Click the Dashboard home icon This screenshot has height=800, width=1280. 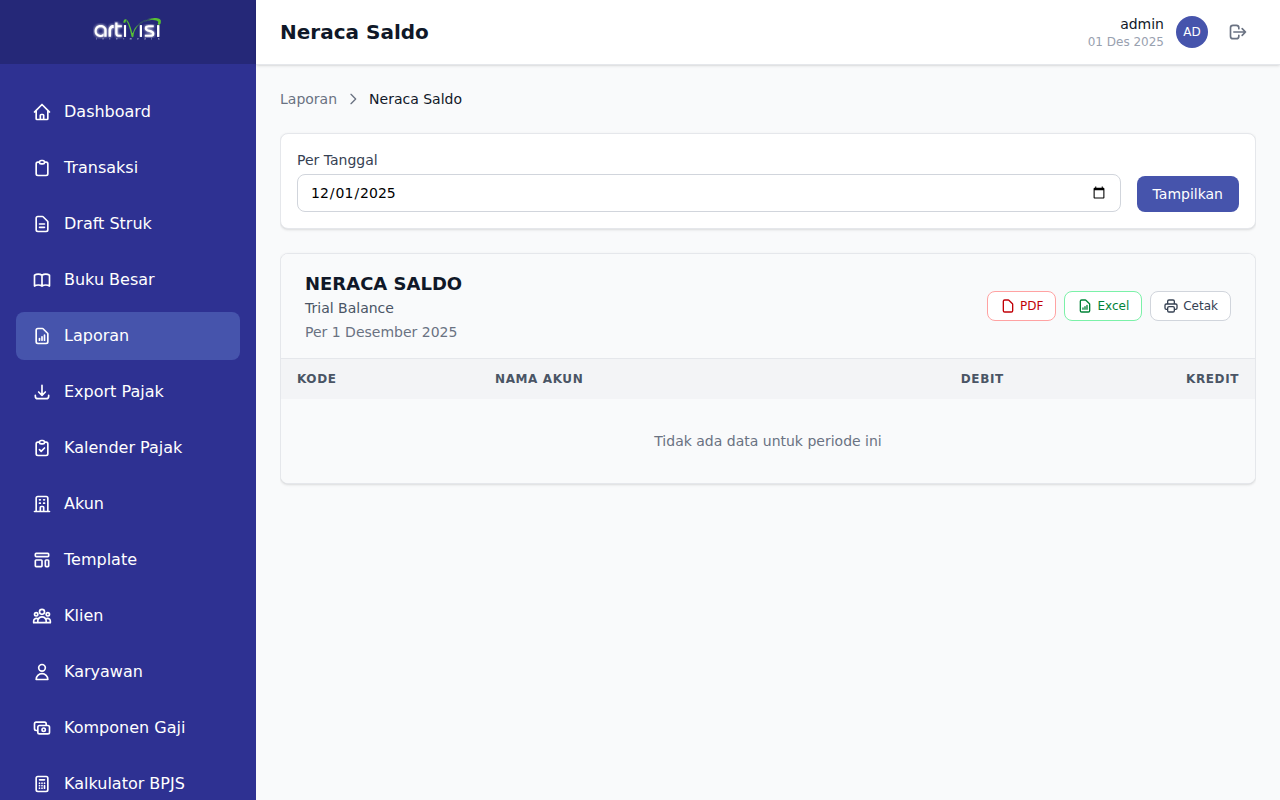(42, 112)
